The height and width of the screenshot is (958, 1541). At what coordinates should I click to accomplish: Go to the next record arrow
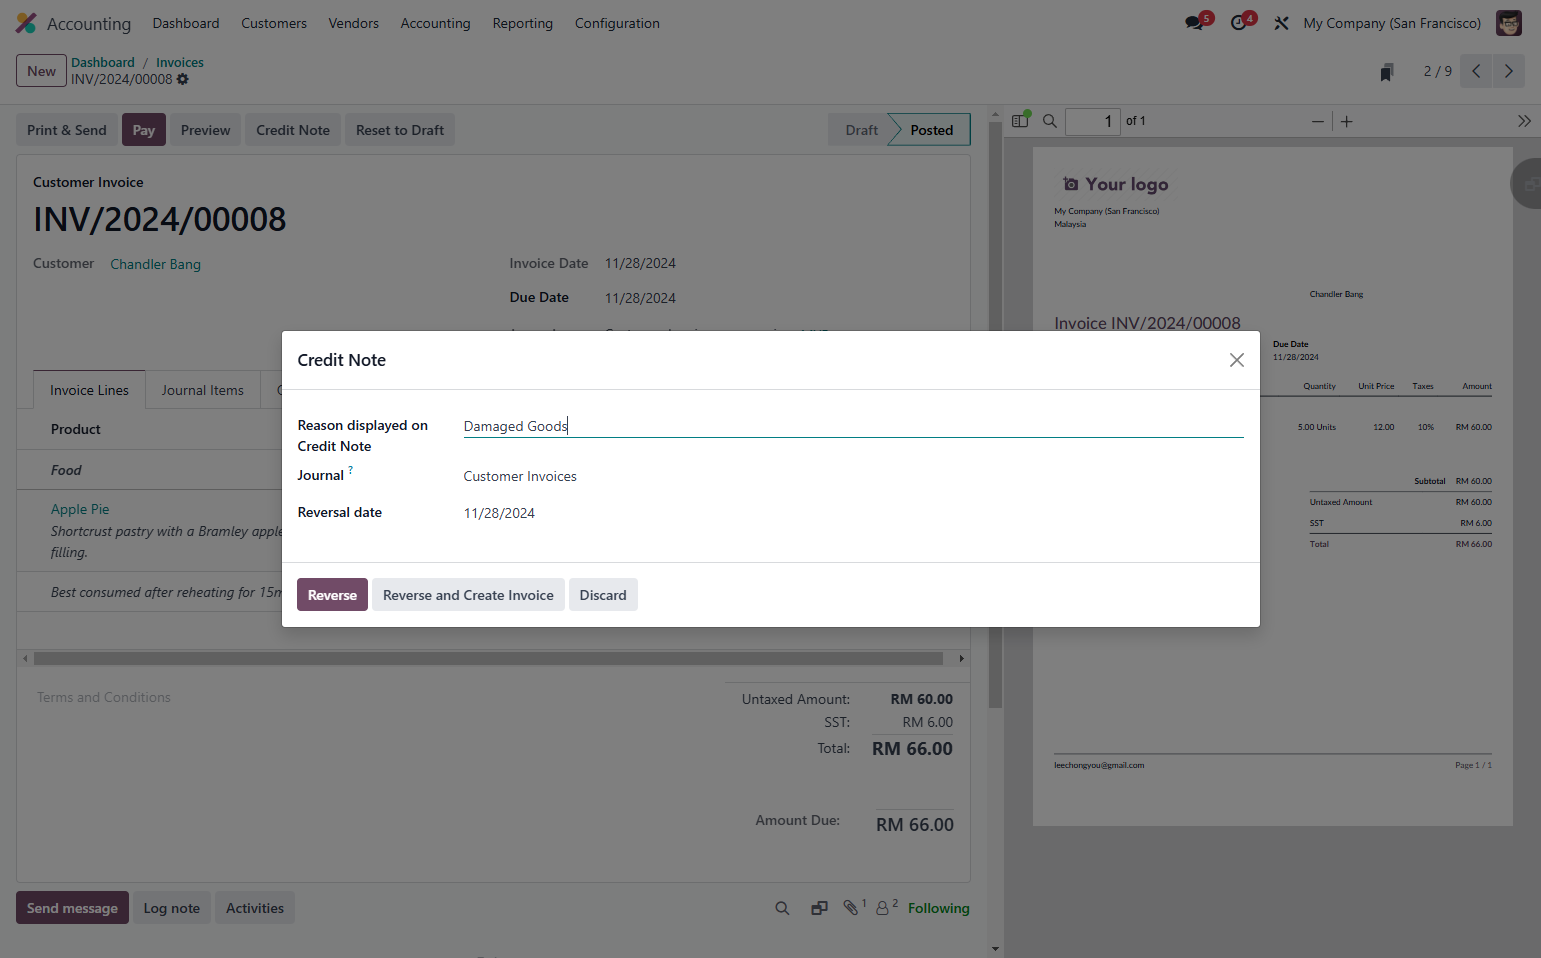point(1509,71)
